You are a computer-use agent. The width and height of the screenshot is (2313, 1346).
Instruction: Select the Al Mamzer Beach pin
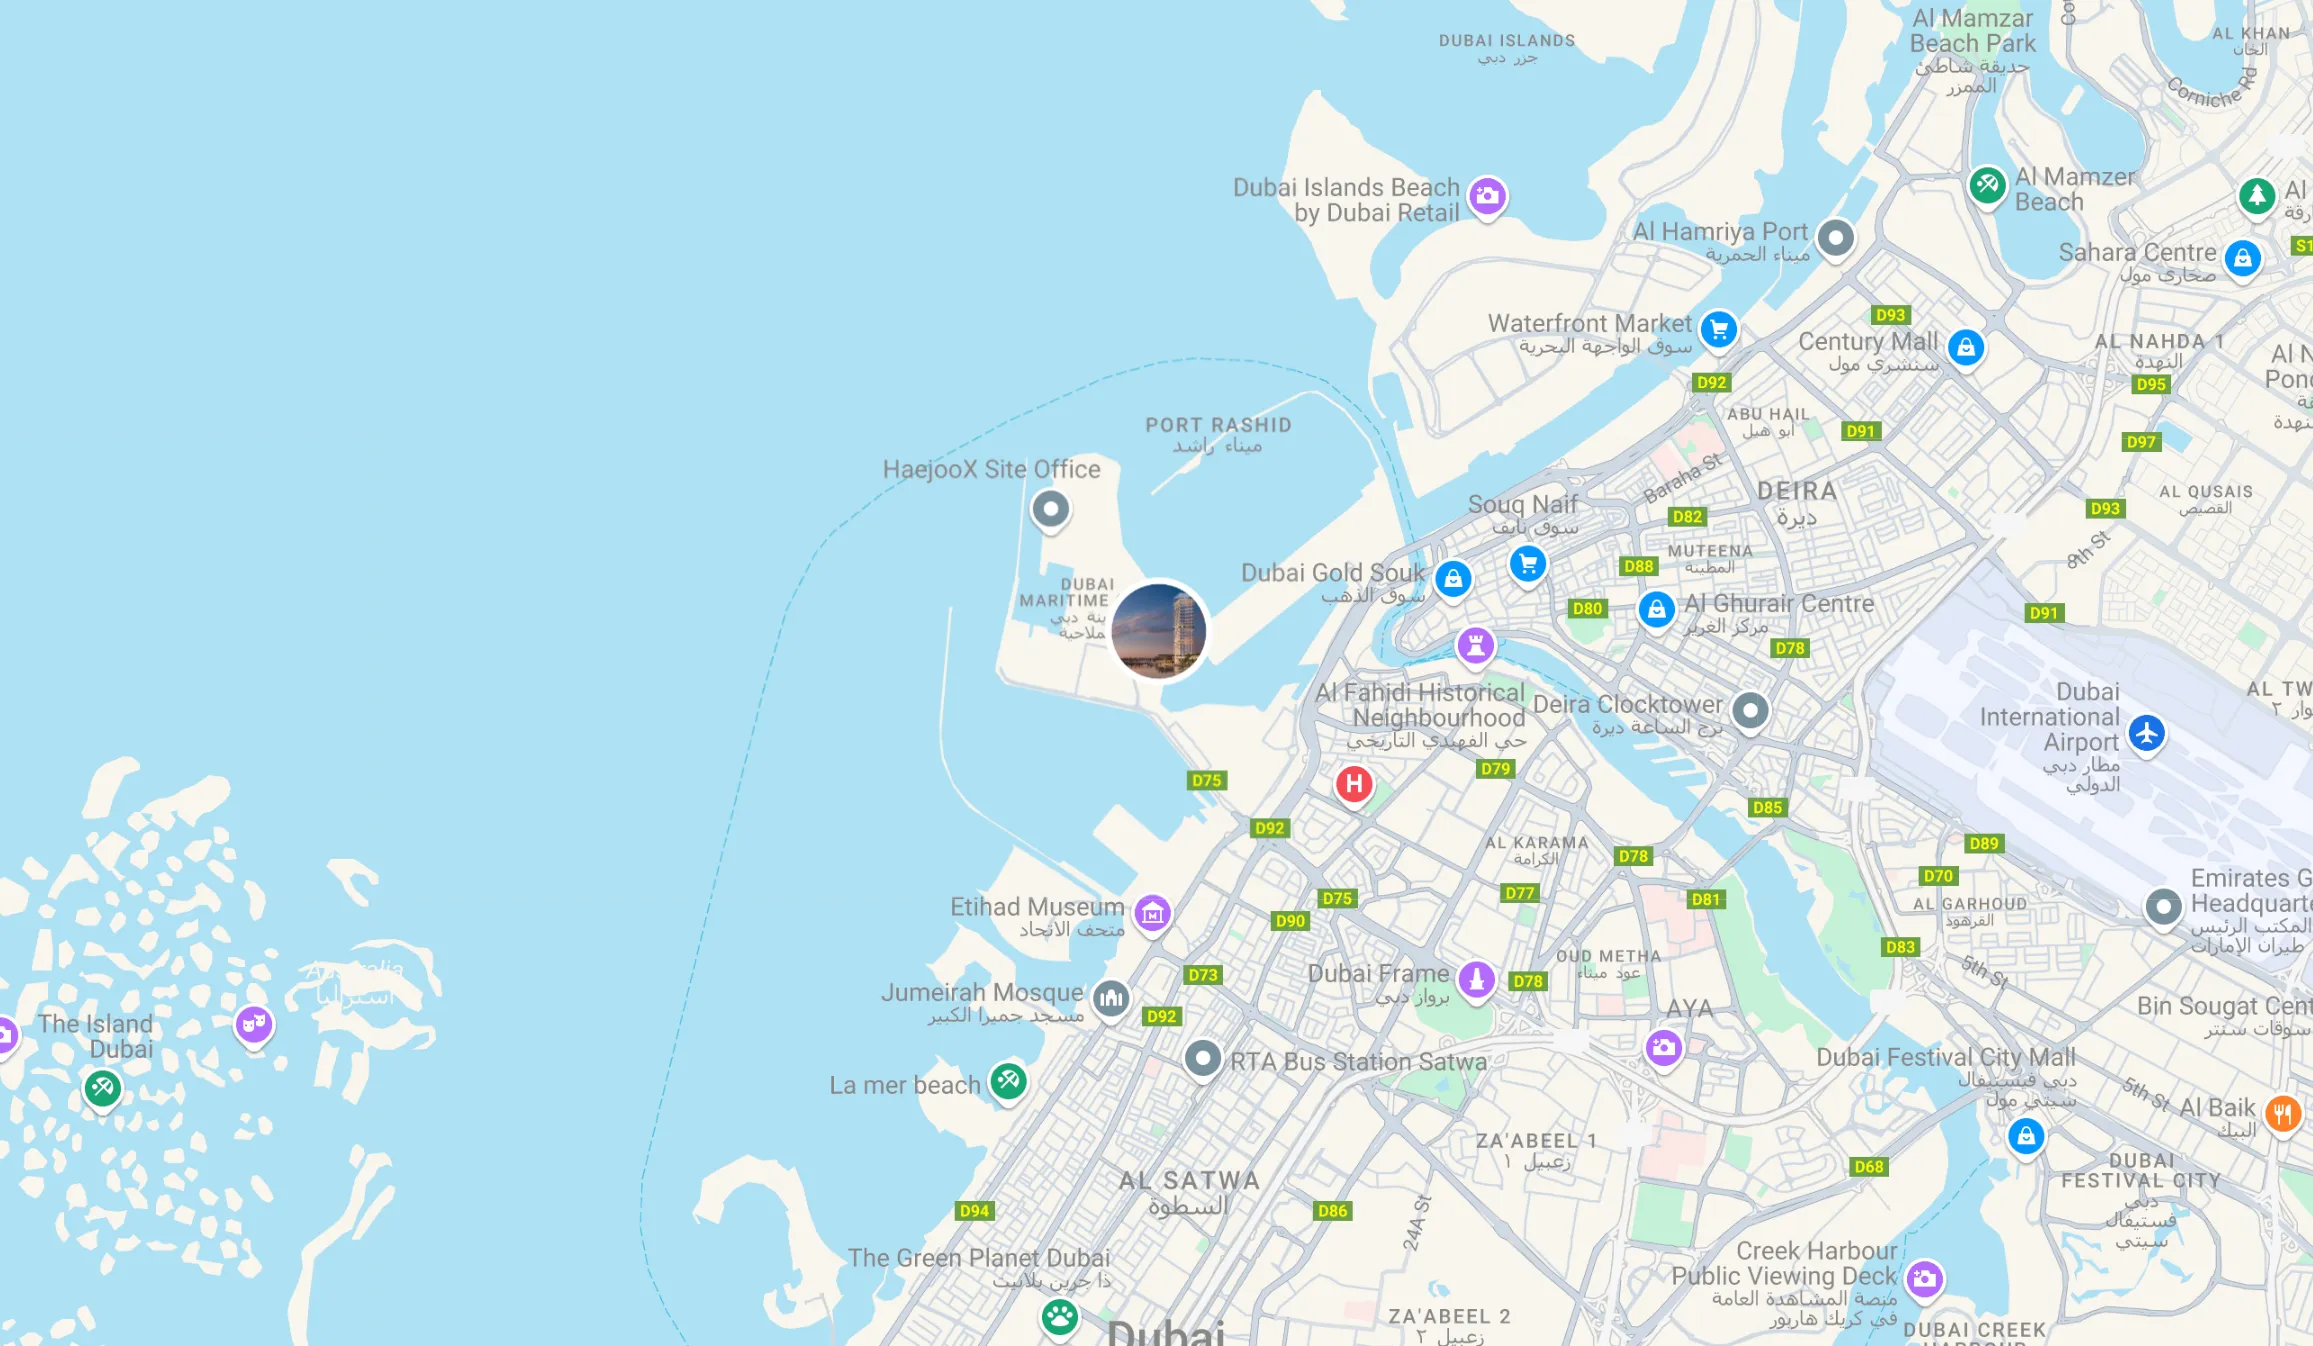(1987, 186)
